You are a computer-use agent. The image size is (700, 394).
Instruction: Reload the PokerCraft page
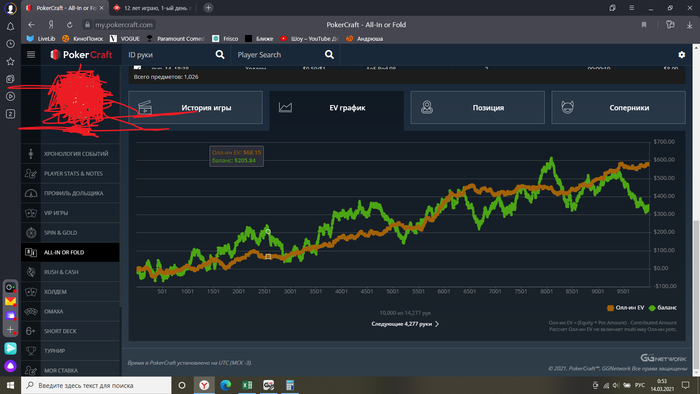tap(70, 25)
